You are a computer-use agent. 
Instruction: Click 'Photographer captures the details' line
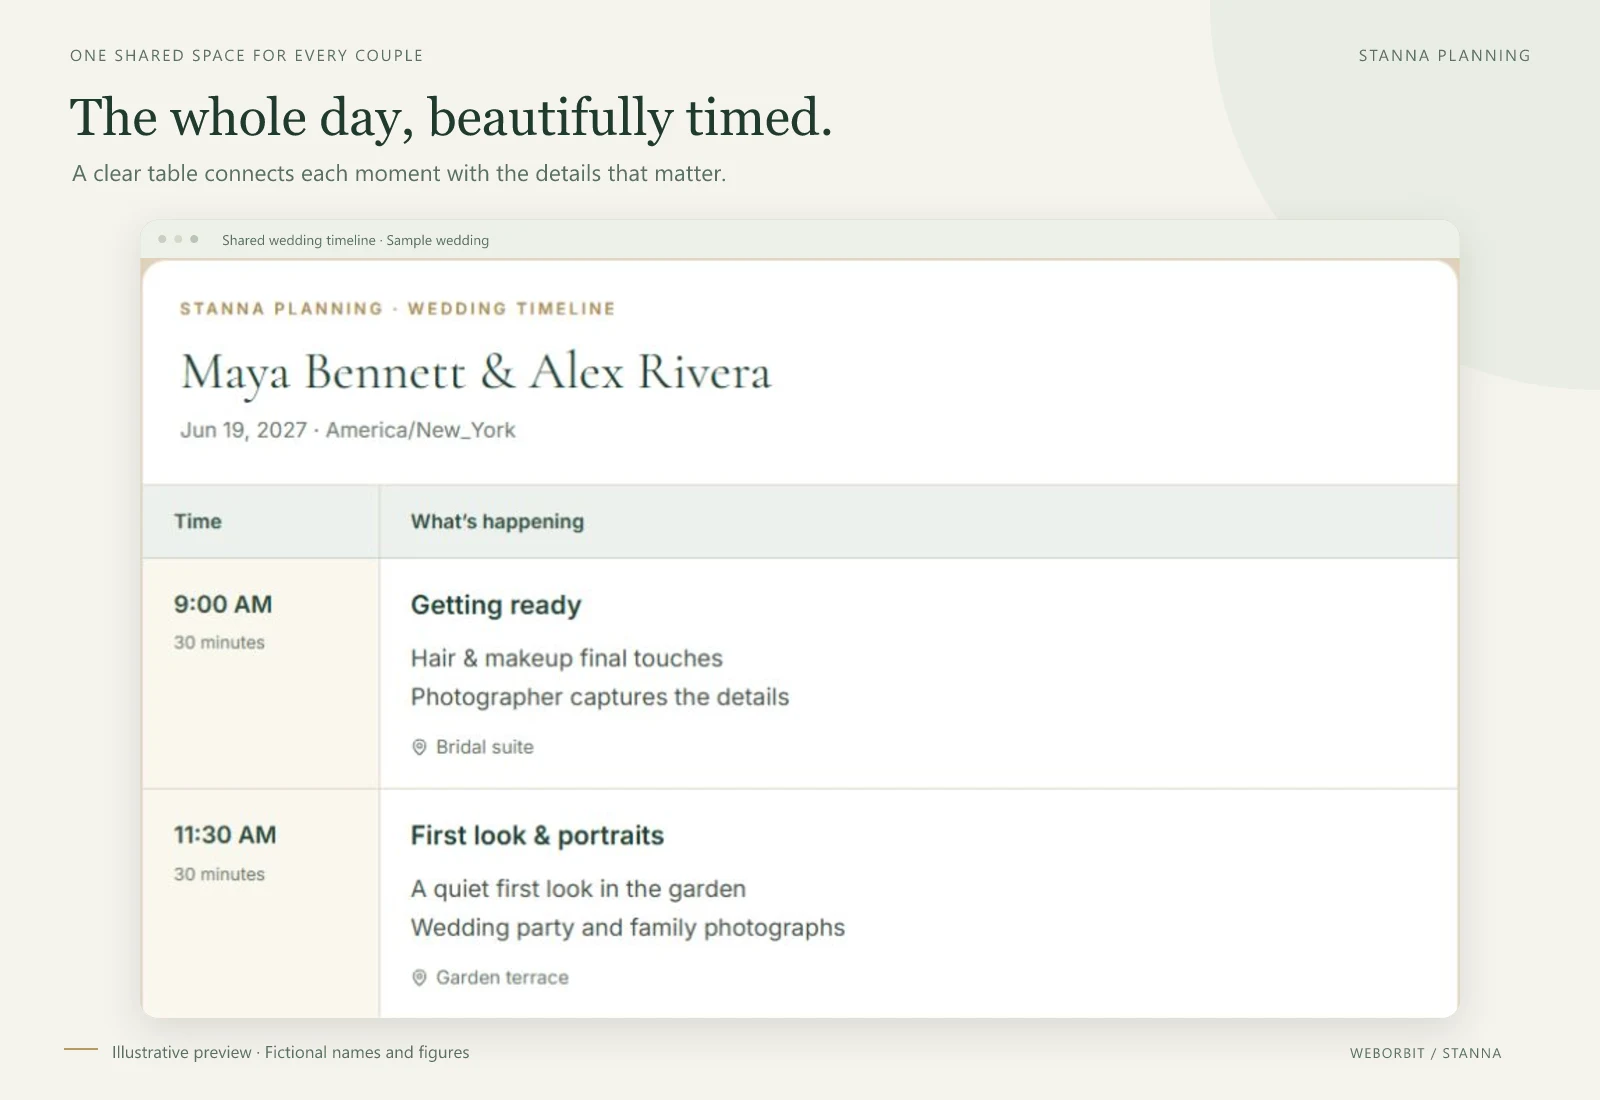click(x=600, y=697)
